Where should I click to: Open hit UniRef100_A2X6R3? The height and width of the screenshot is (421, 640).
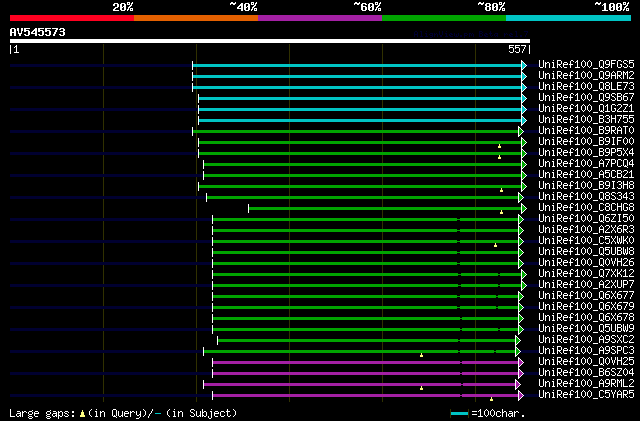click(586, 230)
